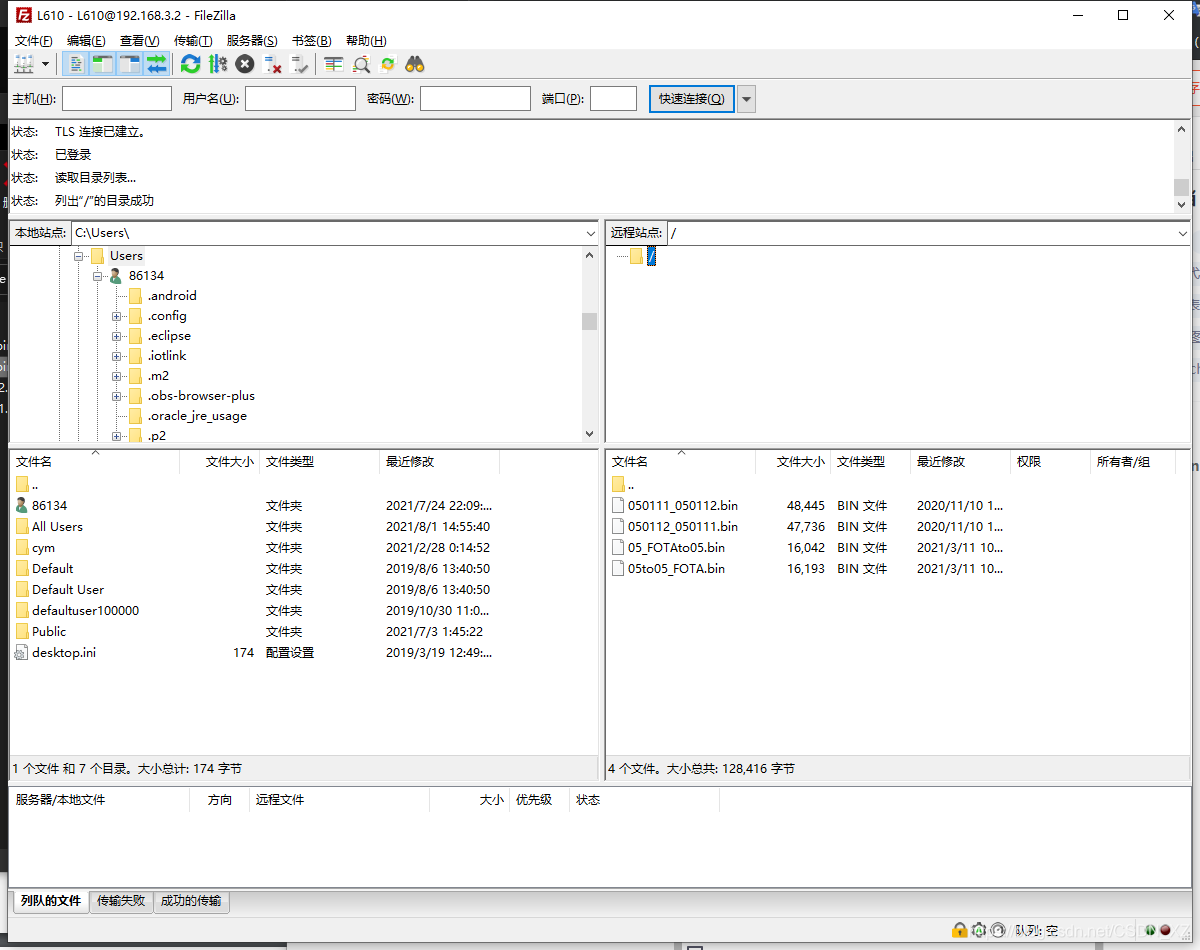Select remote file "050112_050111.bin"
Image resolution: width=1200 pixels, height=950 pixels.
click(683, 527)
